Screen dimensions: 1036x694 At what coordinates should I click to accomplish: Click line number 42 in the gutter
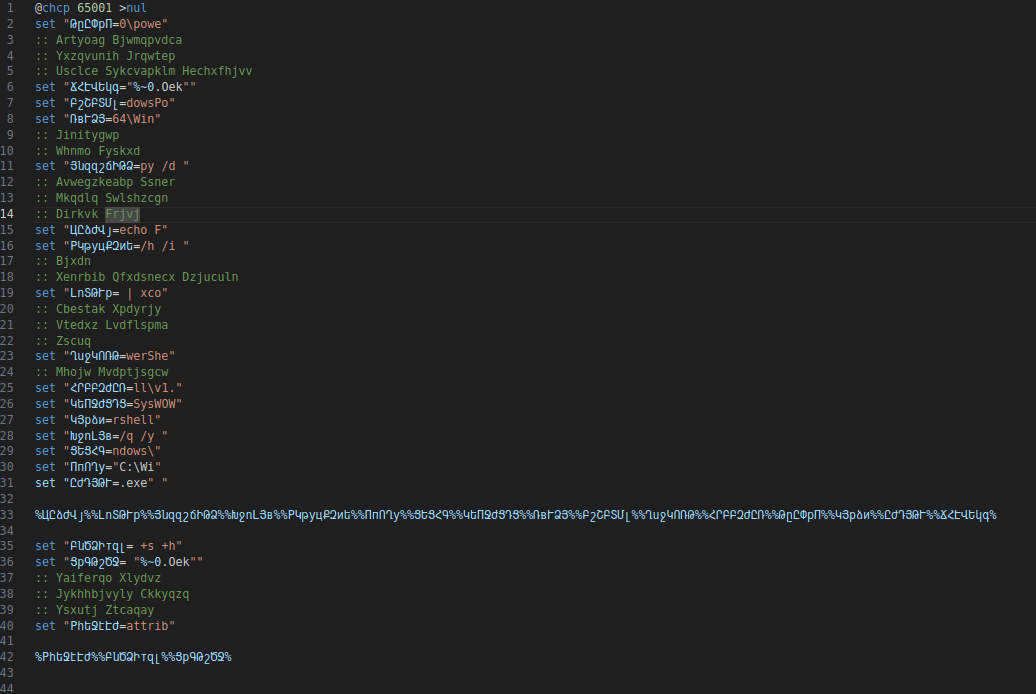click(10, 657)
